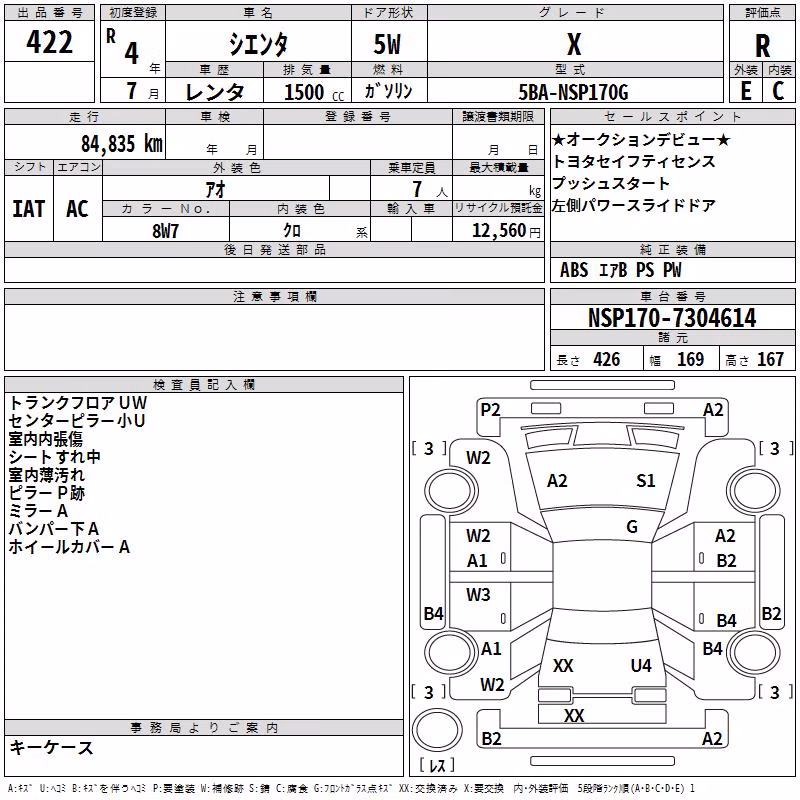Select the exterior rating E
This screenshot has width=800, height=800.
tap(746, 91)
